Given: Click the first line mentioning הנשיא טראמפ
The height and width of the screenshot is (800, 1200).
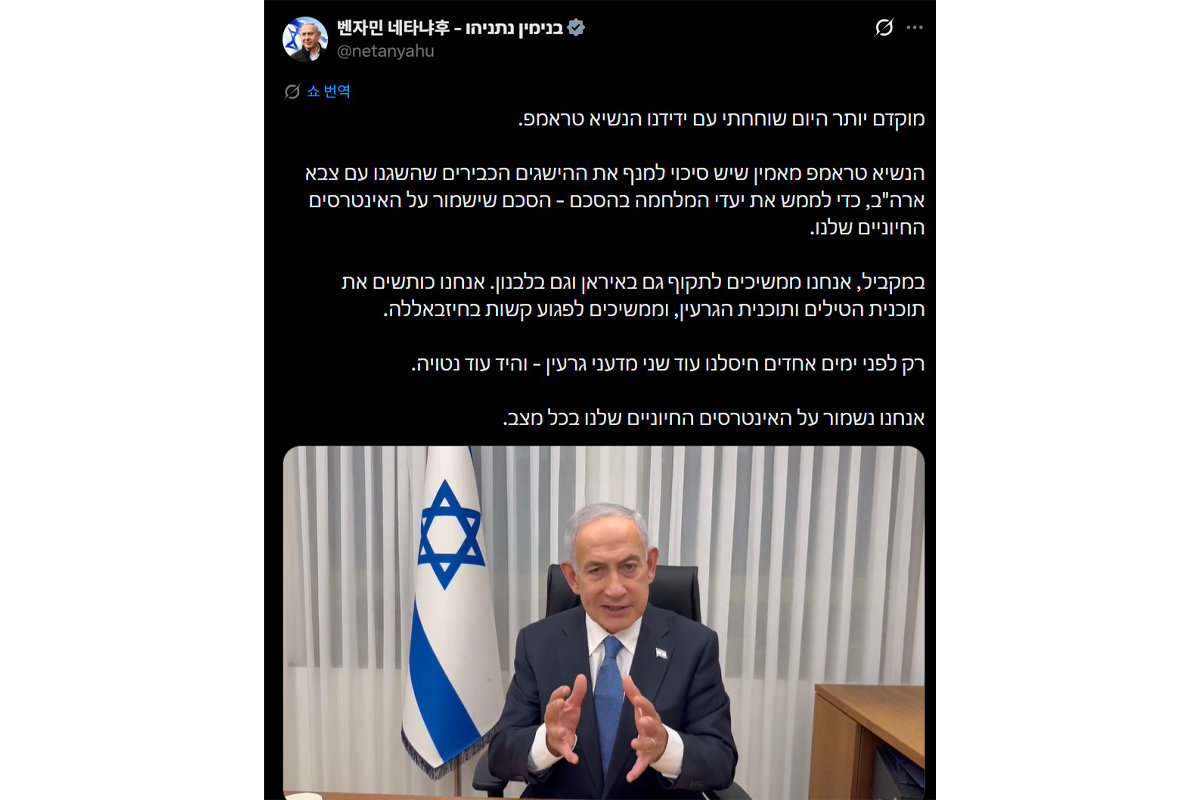Looking at the screenshot, I should 722,119.
